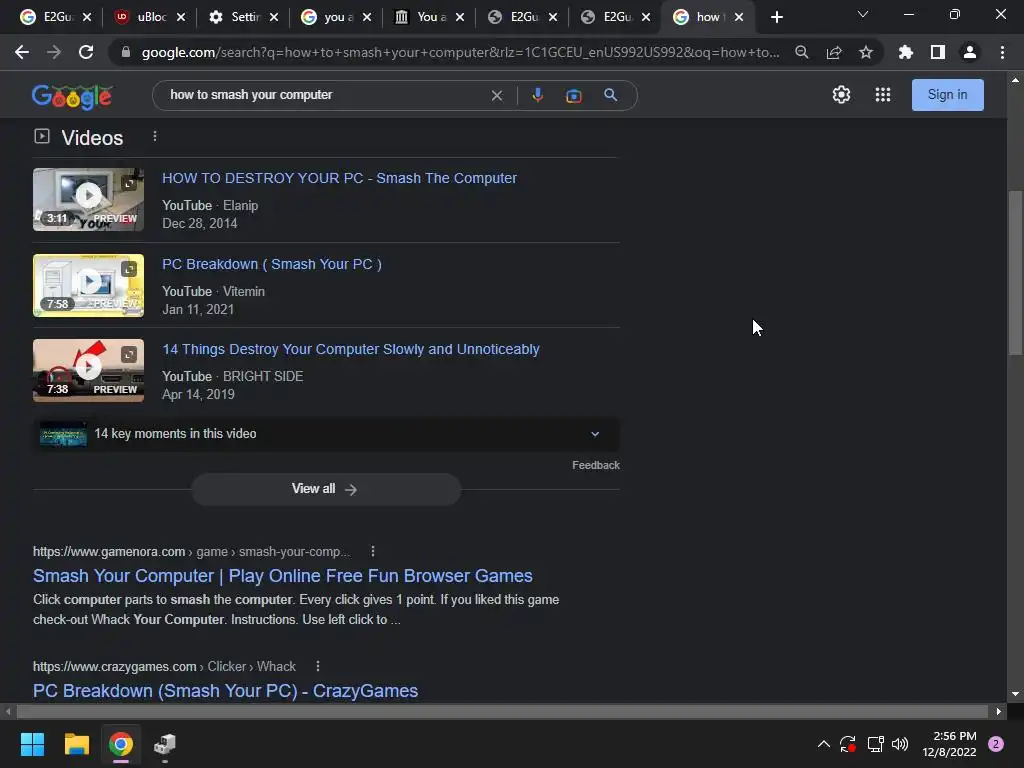The width and height of the screenshot is (1024, 768).
Task: Click the Sign in button
Action: [x=947, y=95]
